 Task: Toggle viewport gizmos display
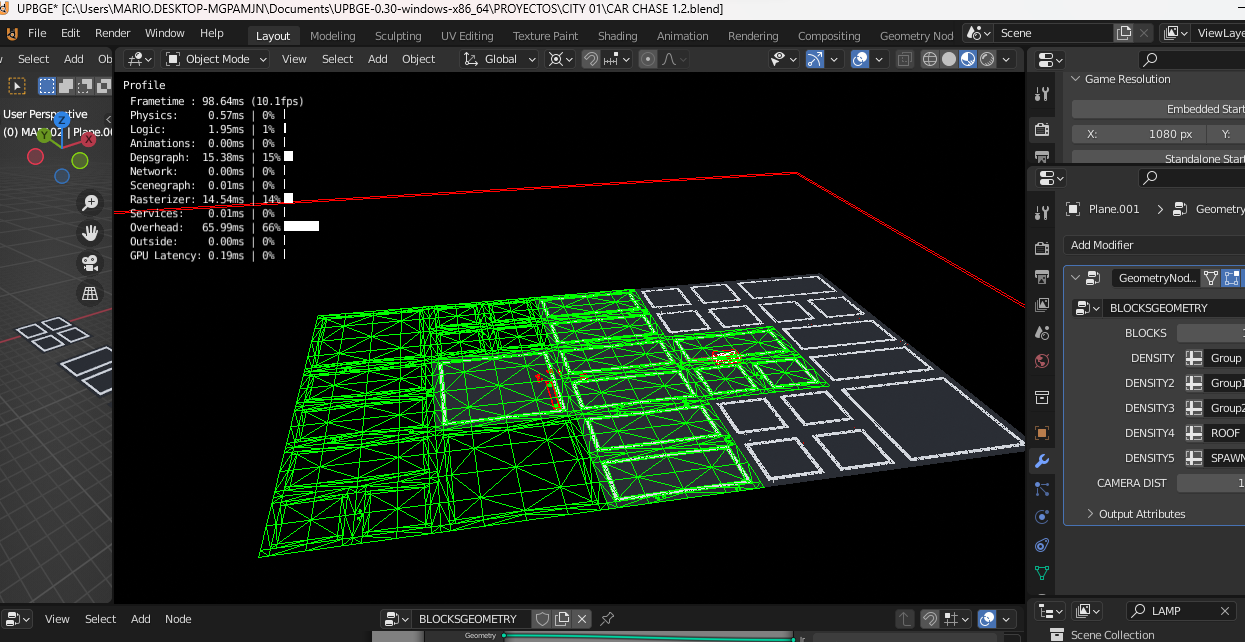[x=815, y=59]
